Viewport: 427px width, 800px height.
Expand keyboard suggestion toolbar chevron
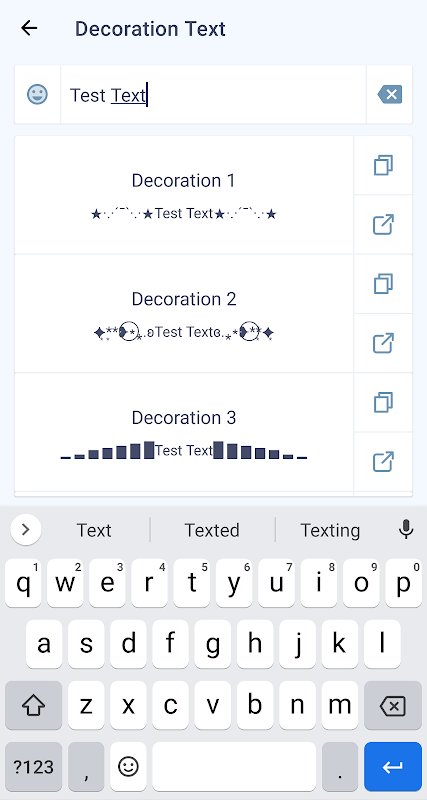click(x=26, y=530)
